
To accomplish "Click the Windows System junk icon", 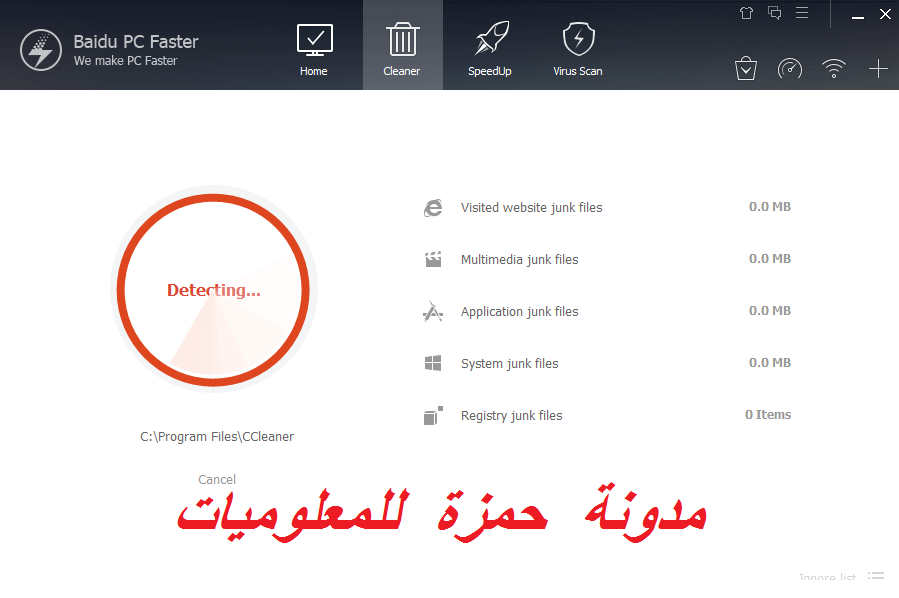I will tap(433, 363).
